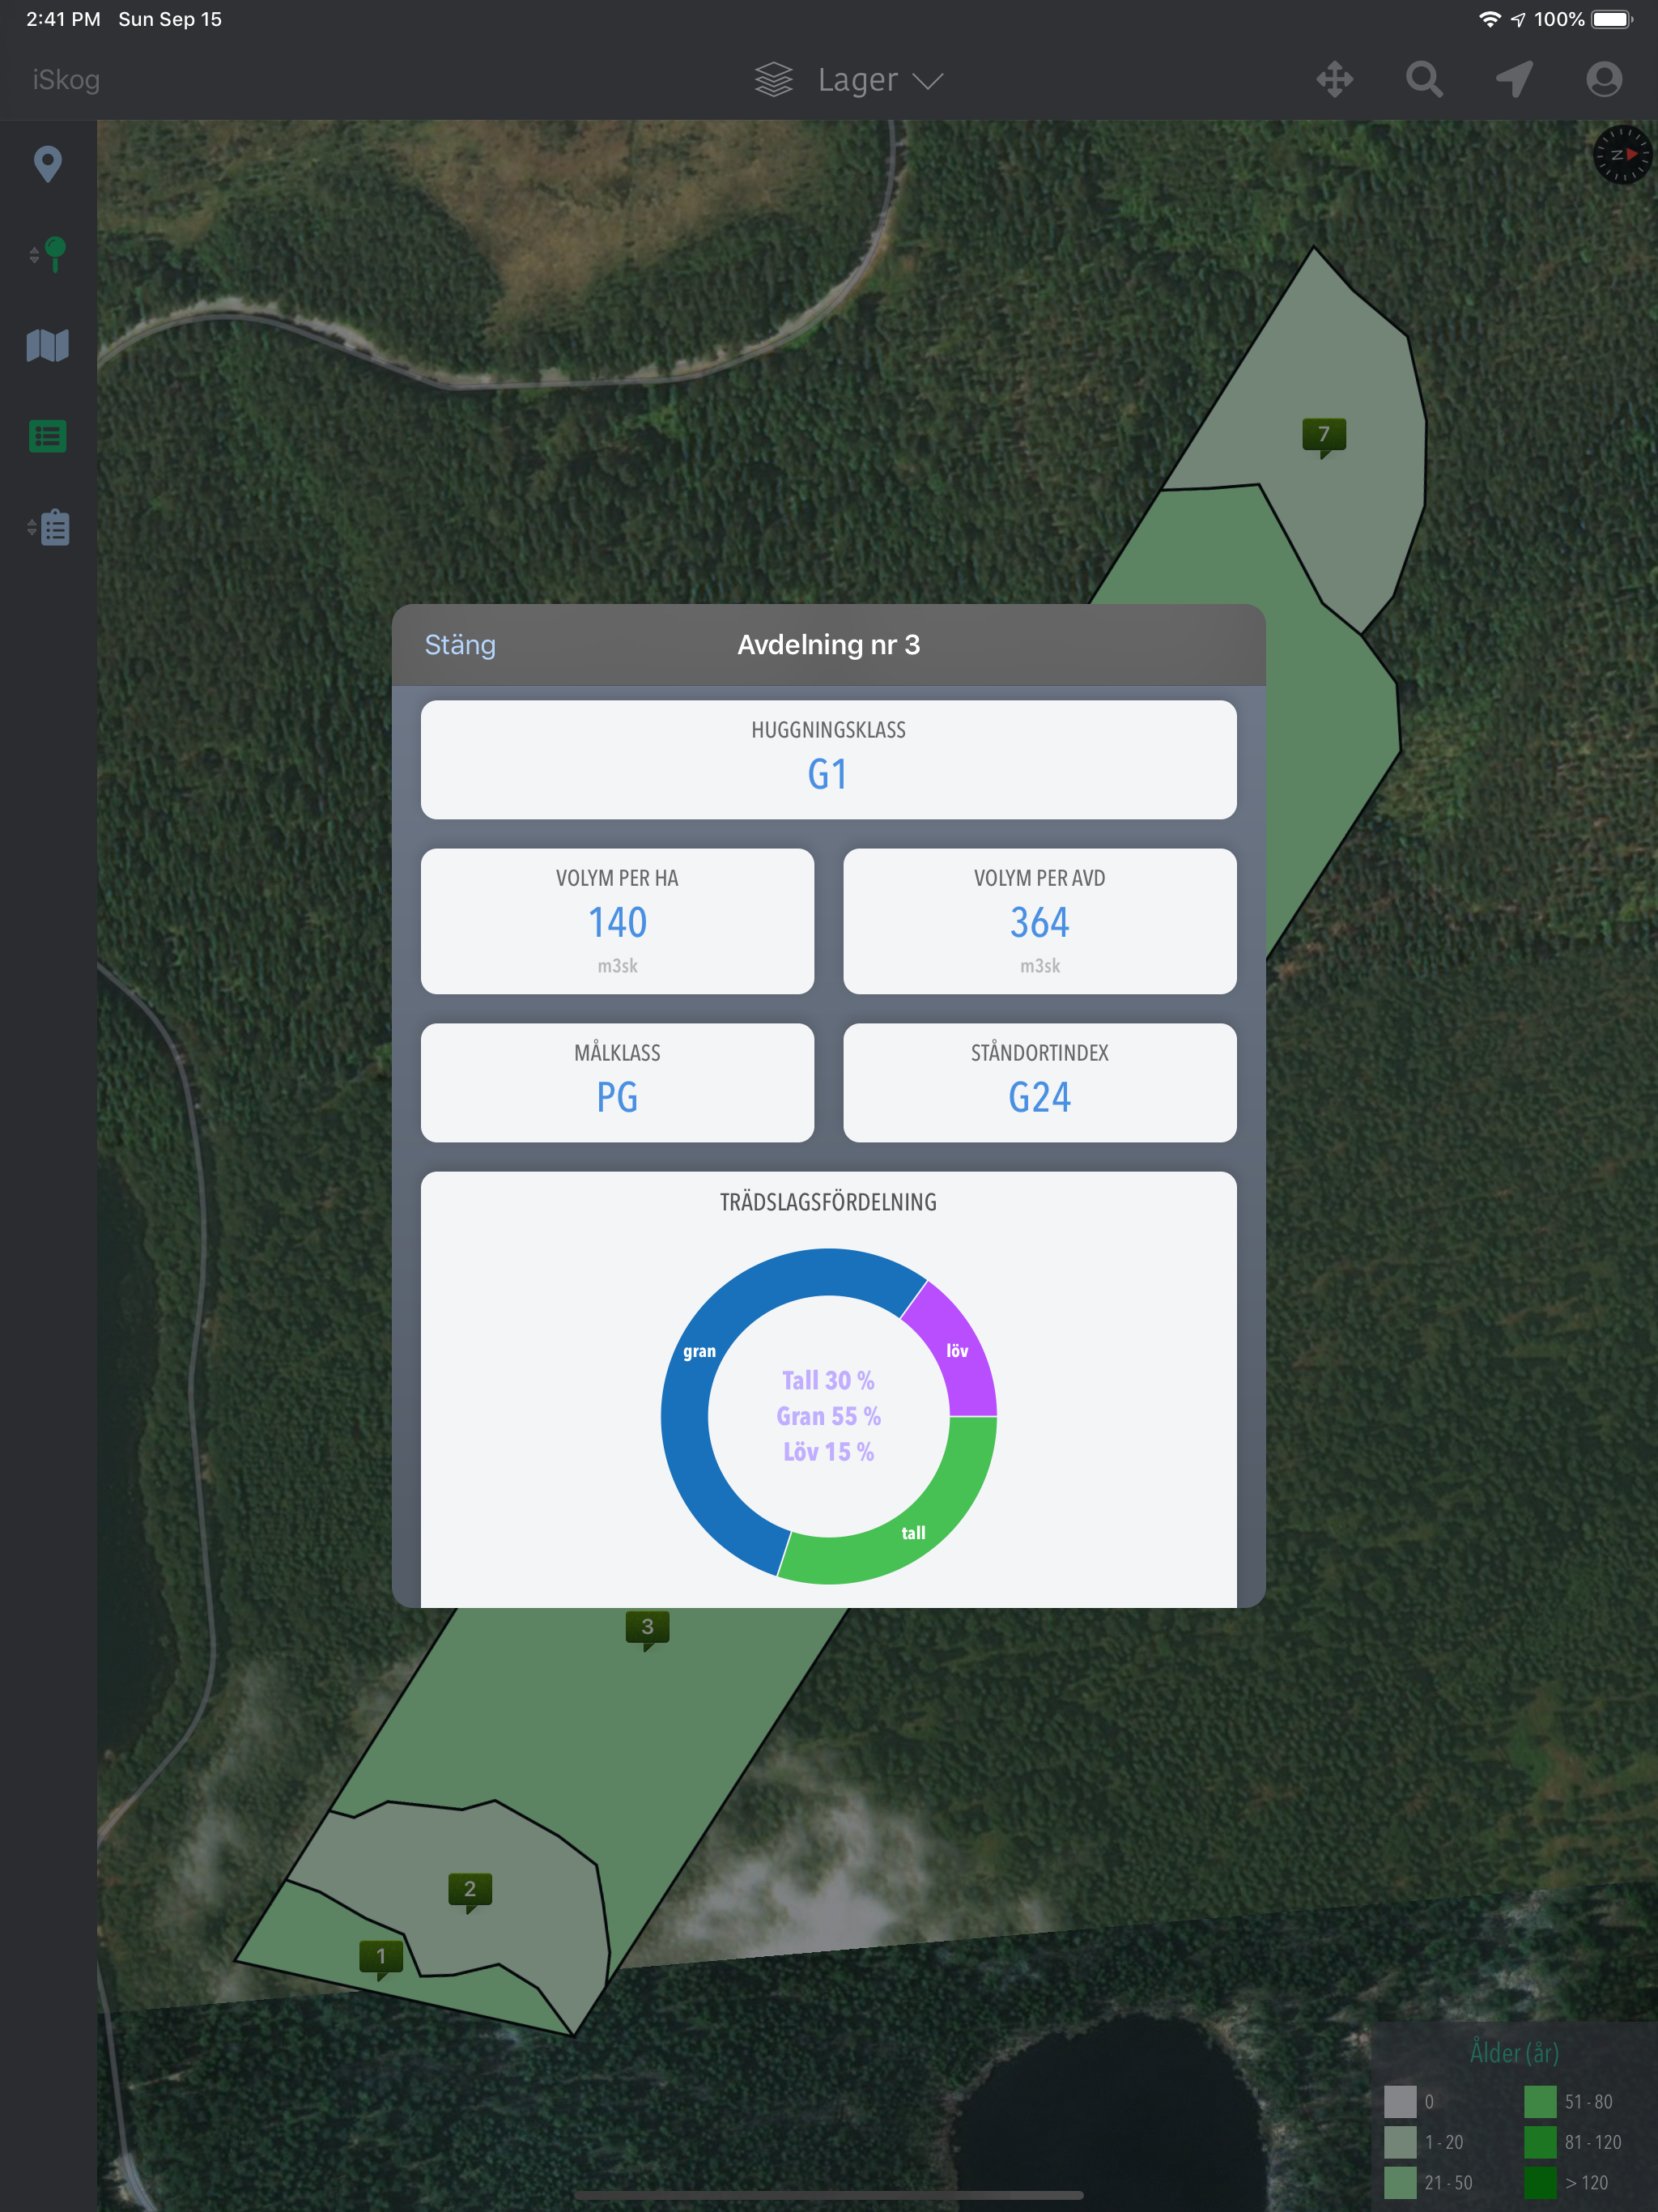Select stand marker number 3
The height and width of the screenshot is (2212, 1658).
pyautogui.click(x=647, y=1629)
